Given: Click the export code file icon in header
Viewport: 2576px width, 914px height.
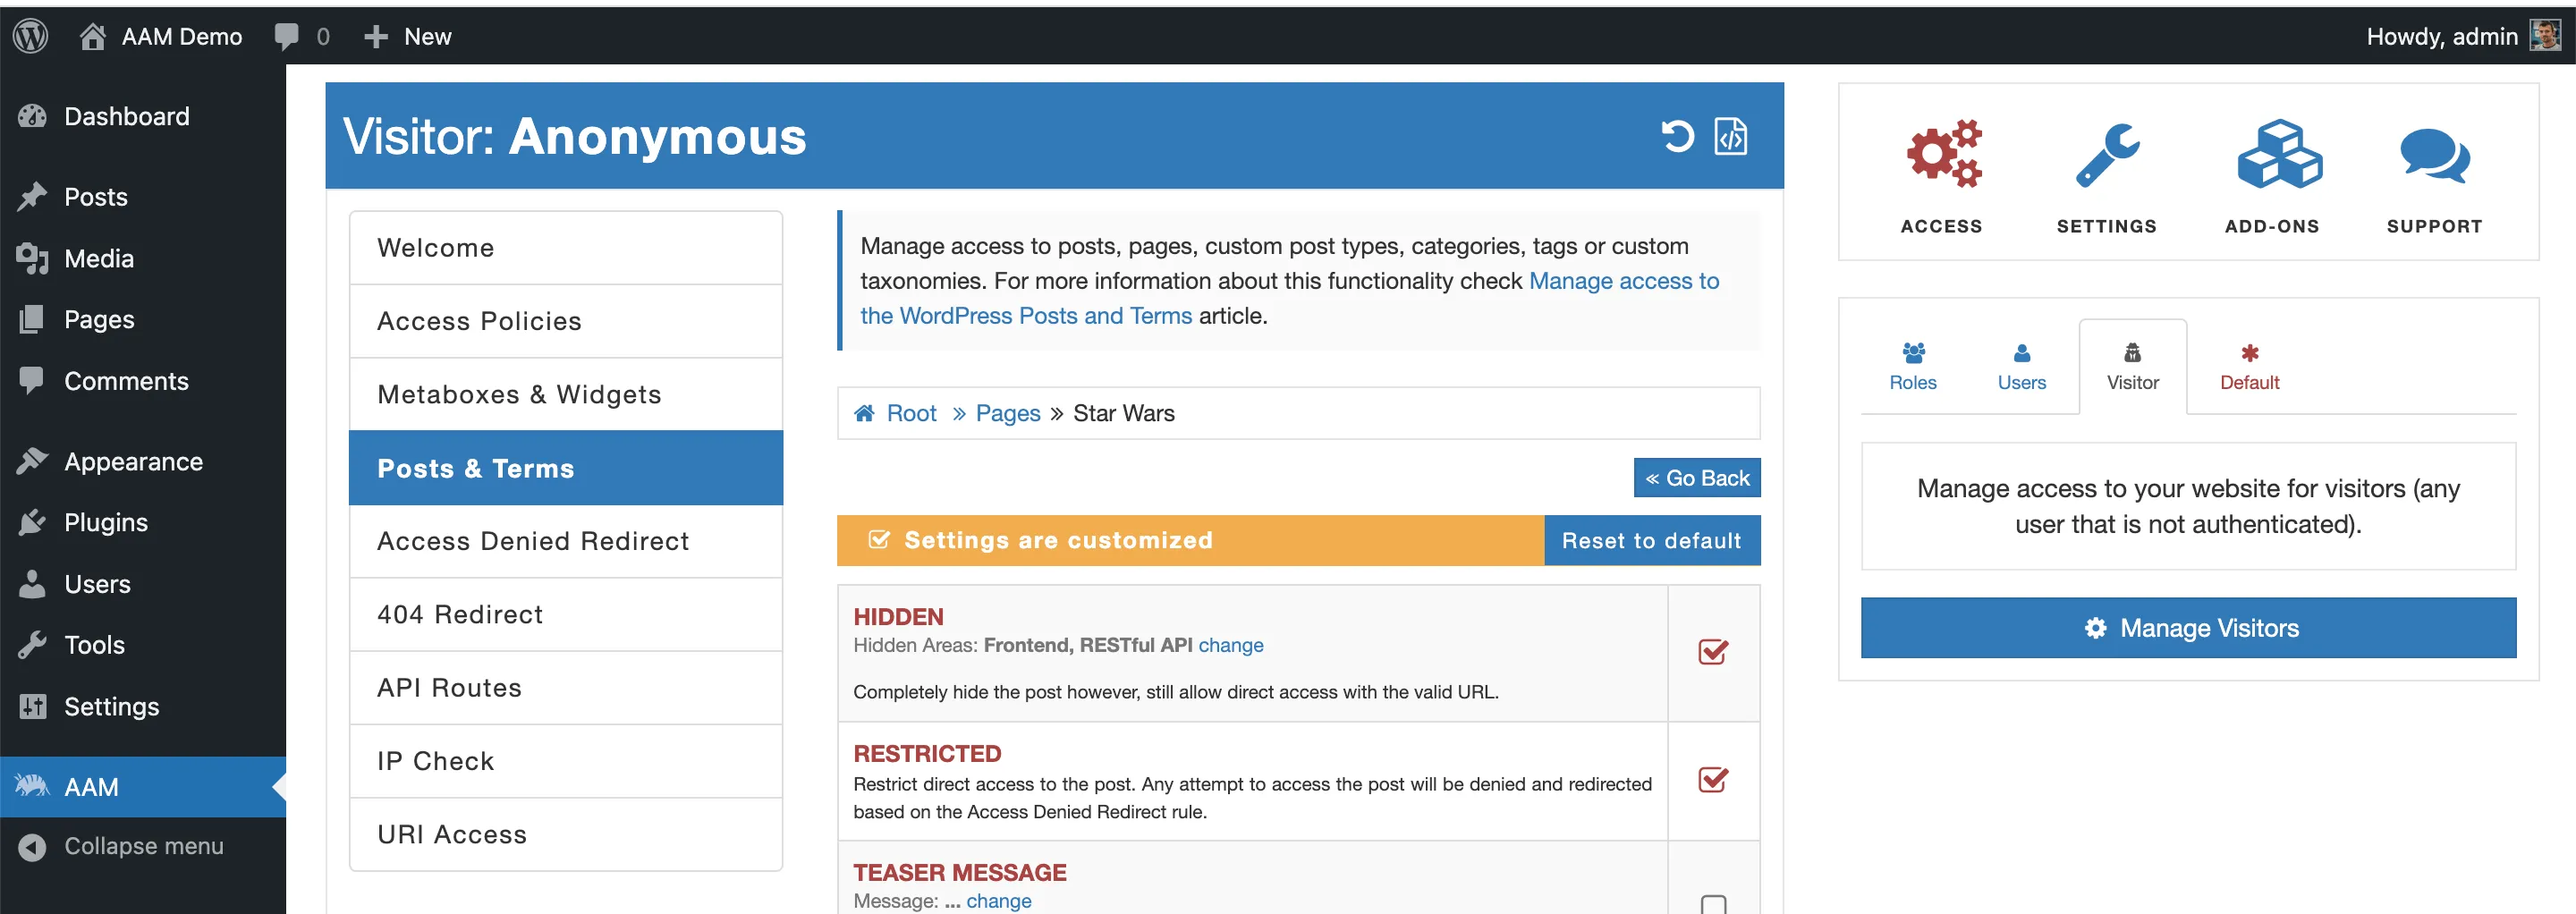Looking at the screenshot, I should click(1731, 136).
